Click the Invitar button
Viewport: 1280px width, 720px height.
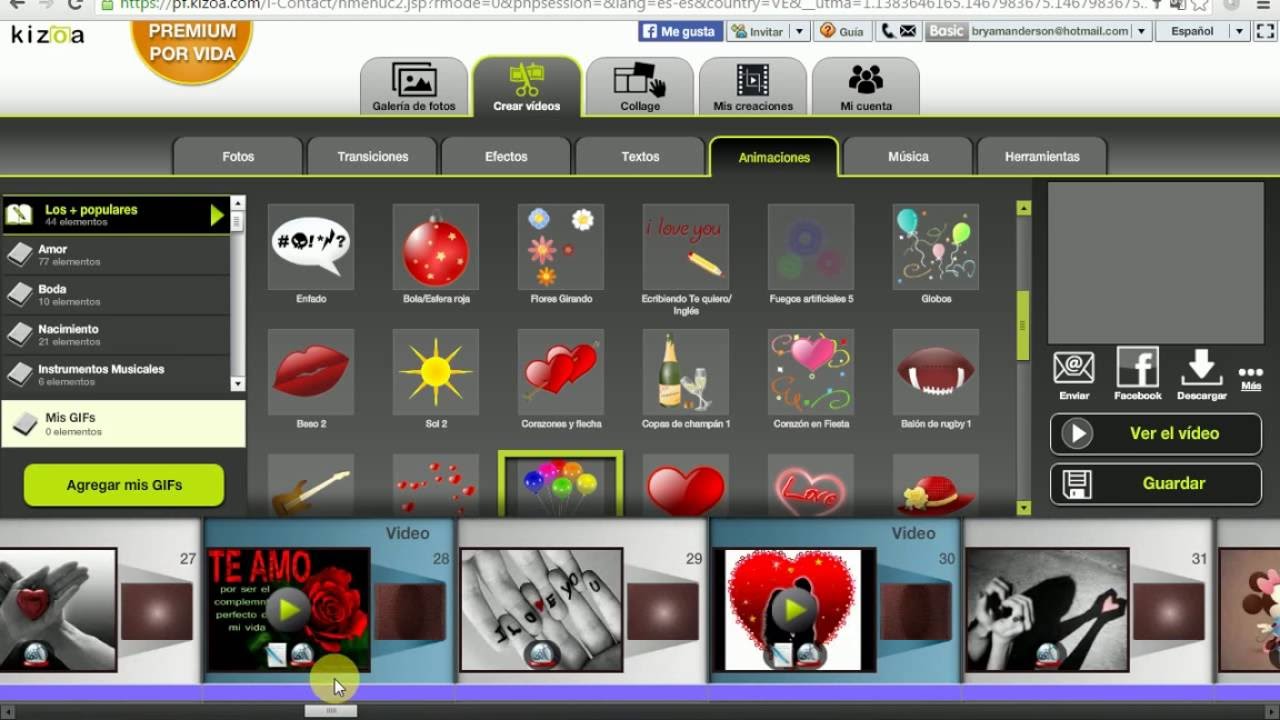(758, 31)
